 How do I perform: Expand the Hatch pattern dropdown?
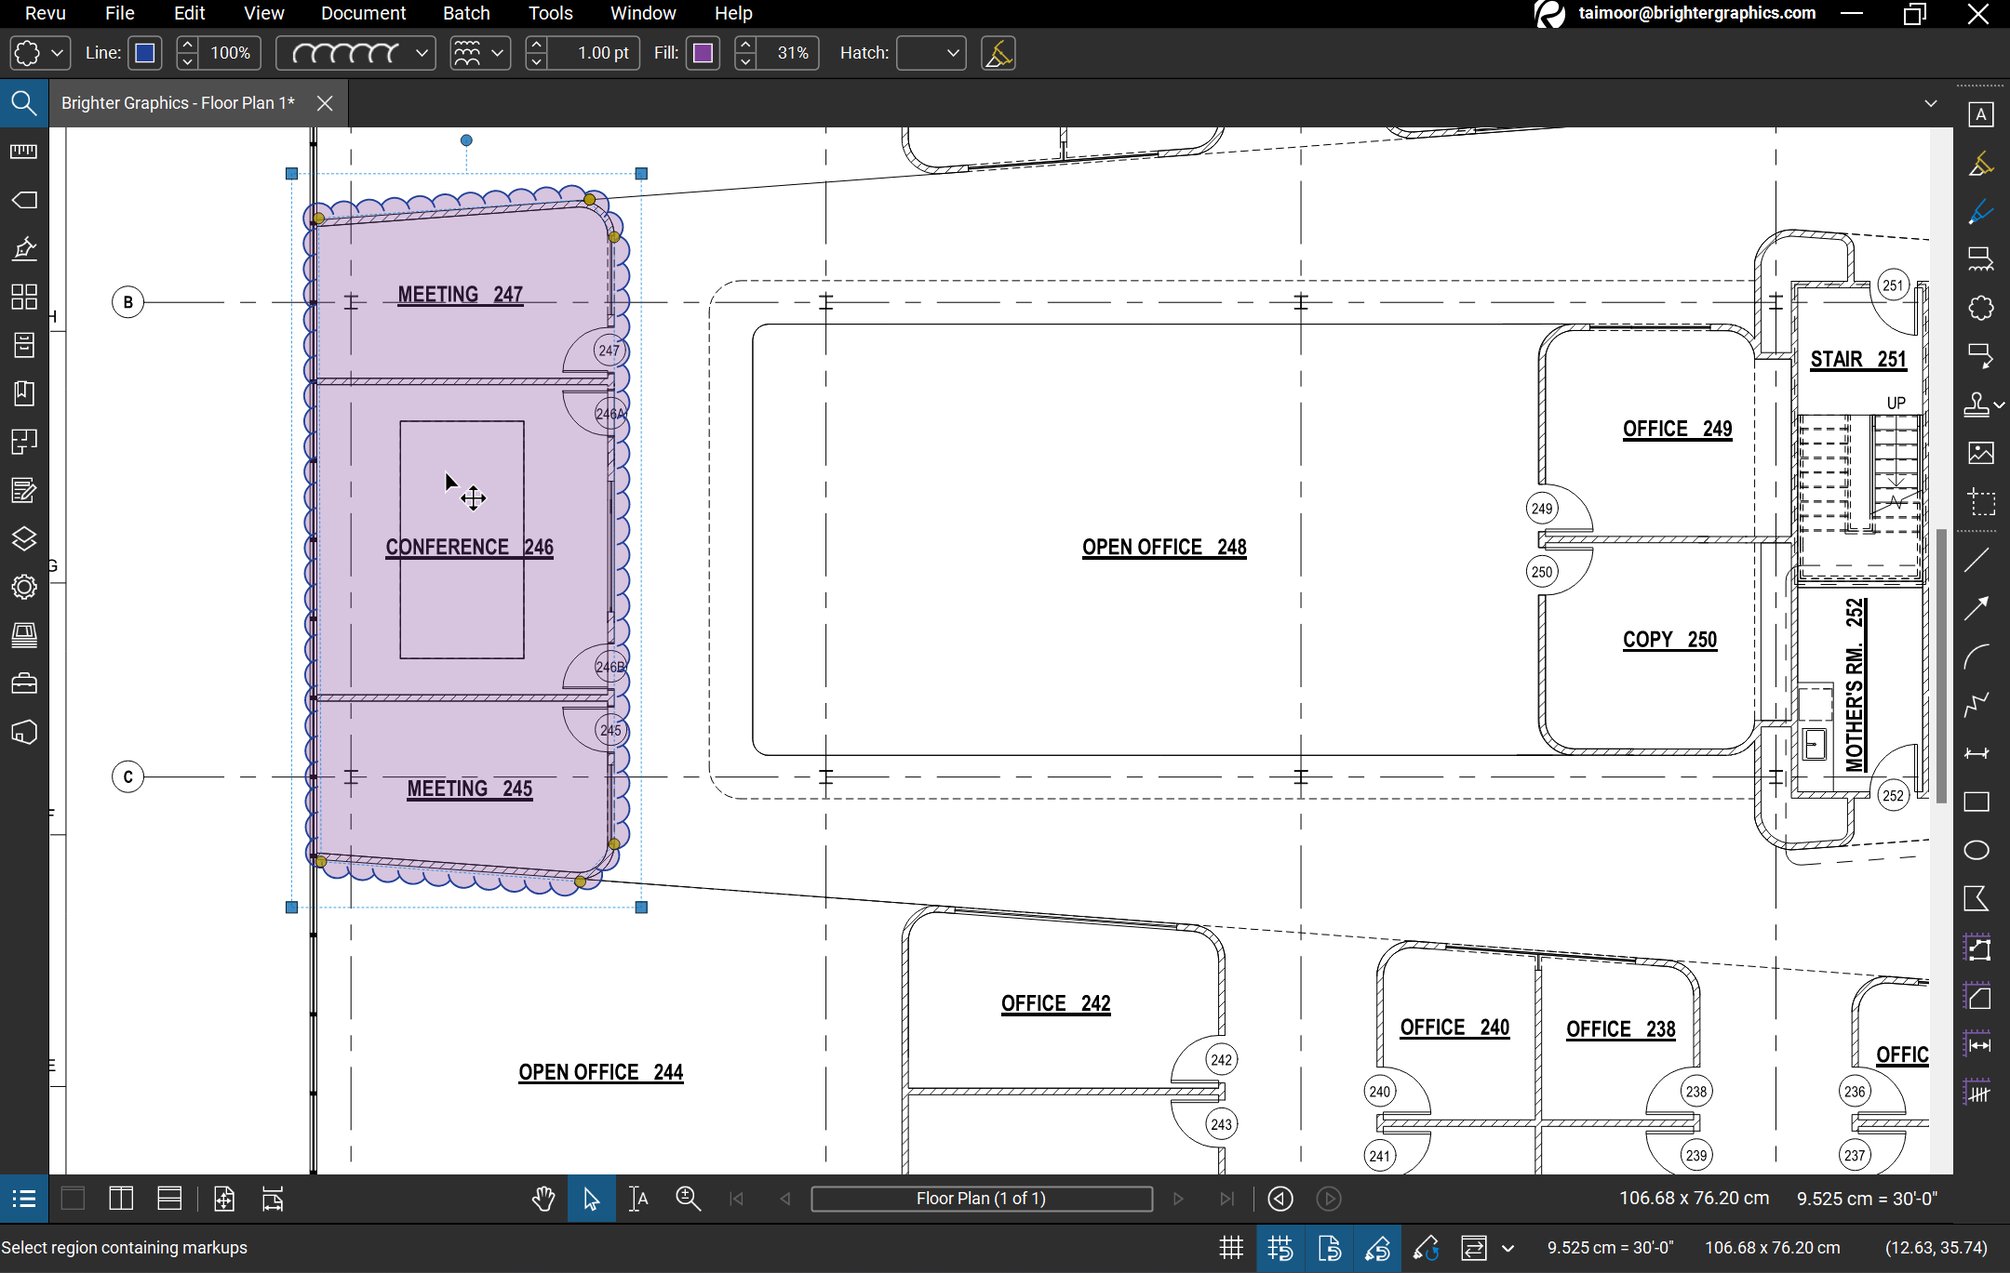point(952,53)
